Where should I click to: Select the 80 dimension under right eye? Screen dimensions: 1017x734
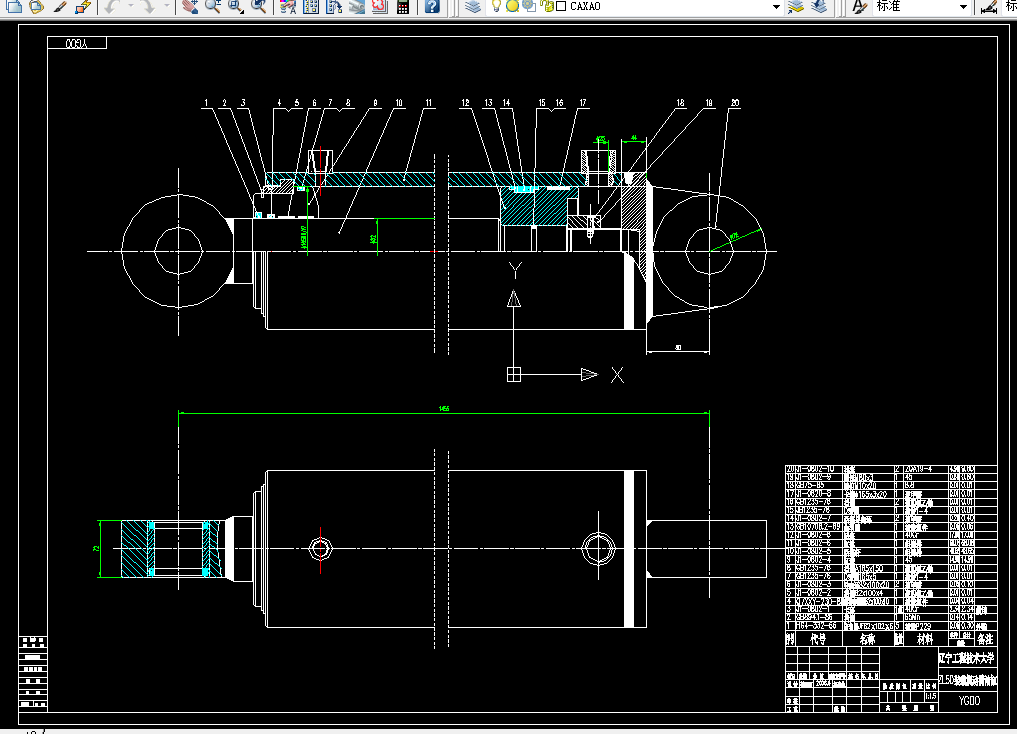click(x=678, y=348)
